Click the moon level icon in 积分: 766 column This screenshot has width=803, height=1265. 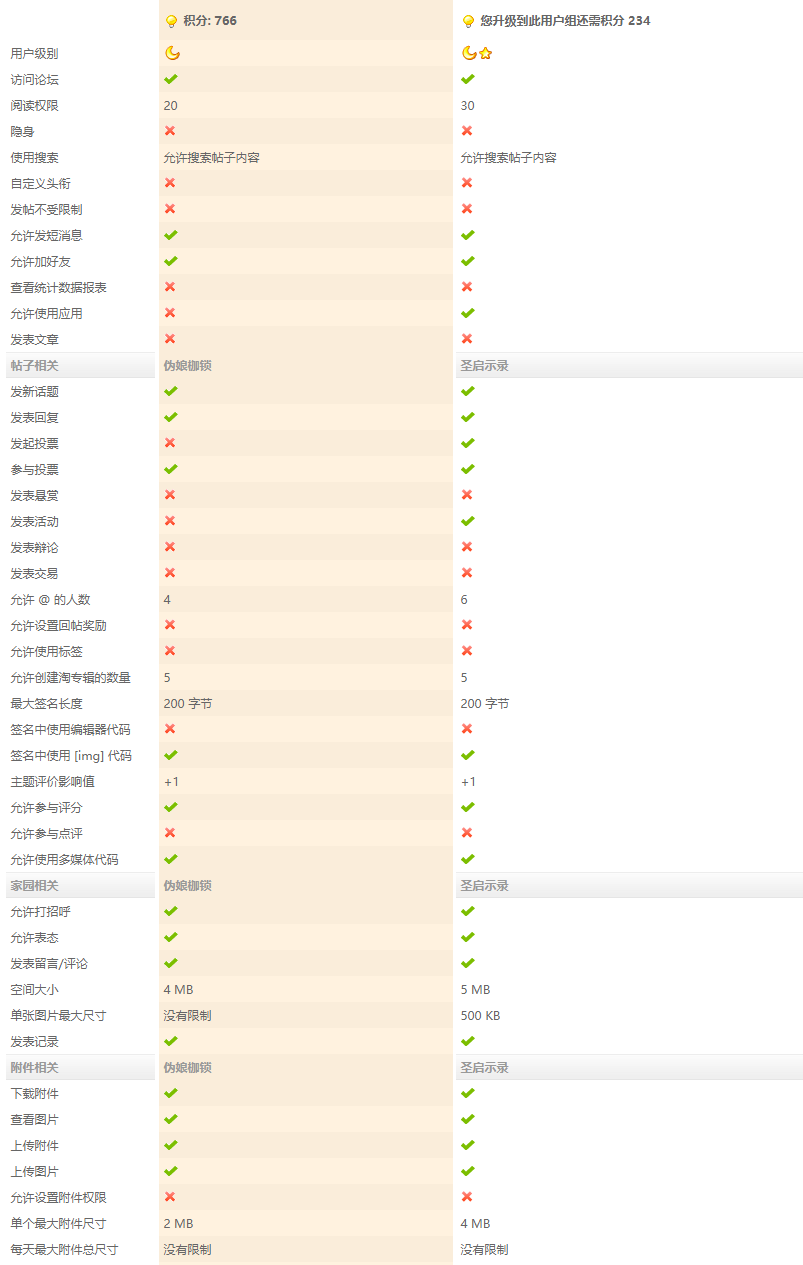(172, 53)
